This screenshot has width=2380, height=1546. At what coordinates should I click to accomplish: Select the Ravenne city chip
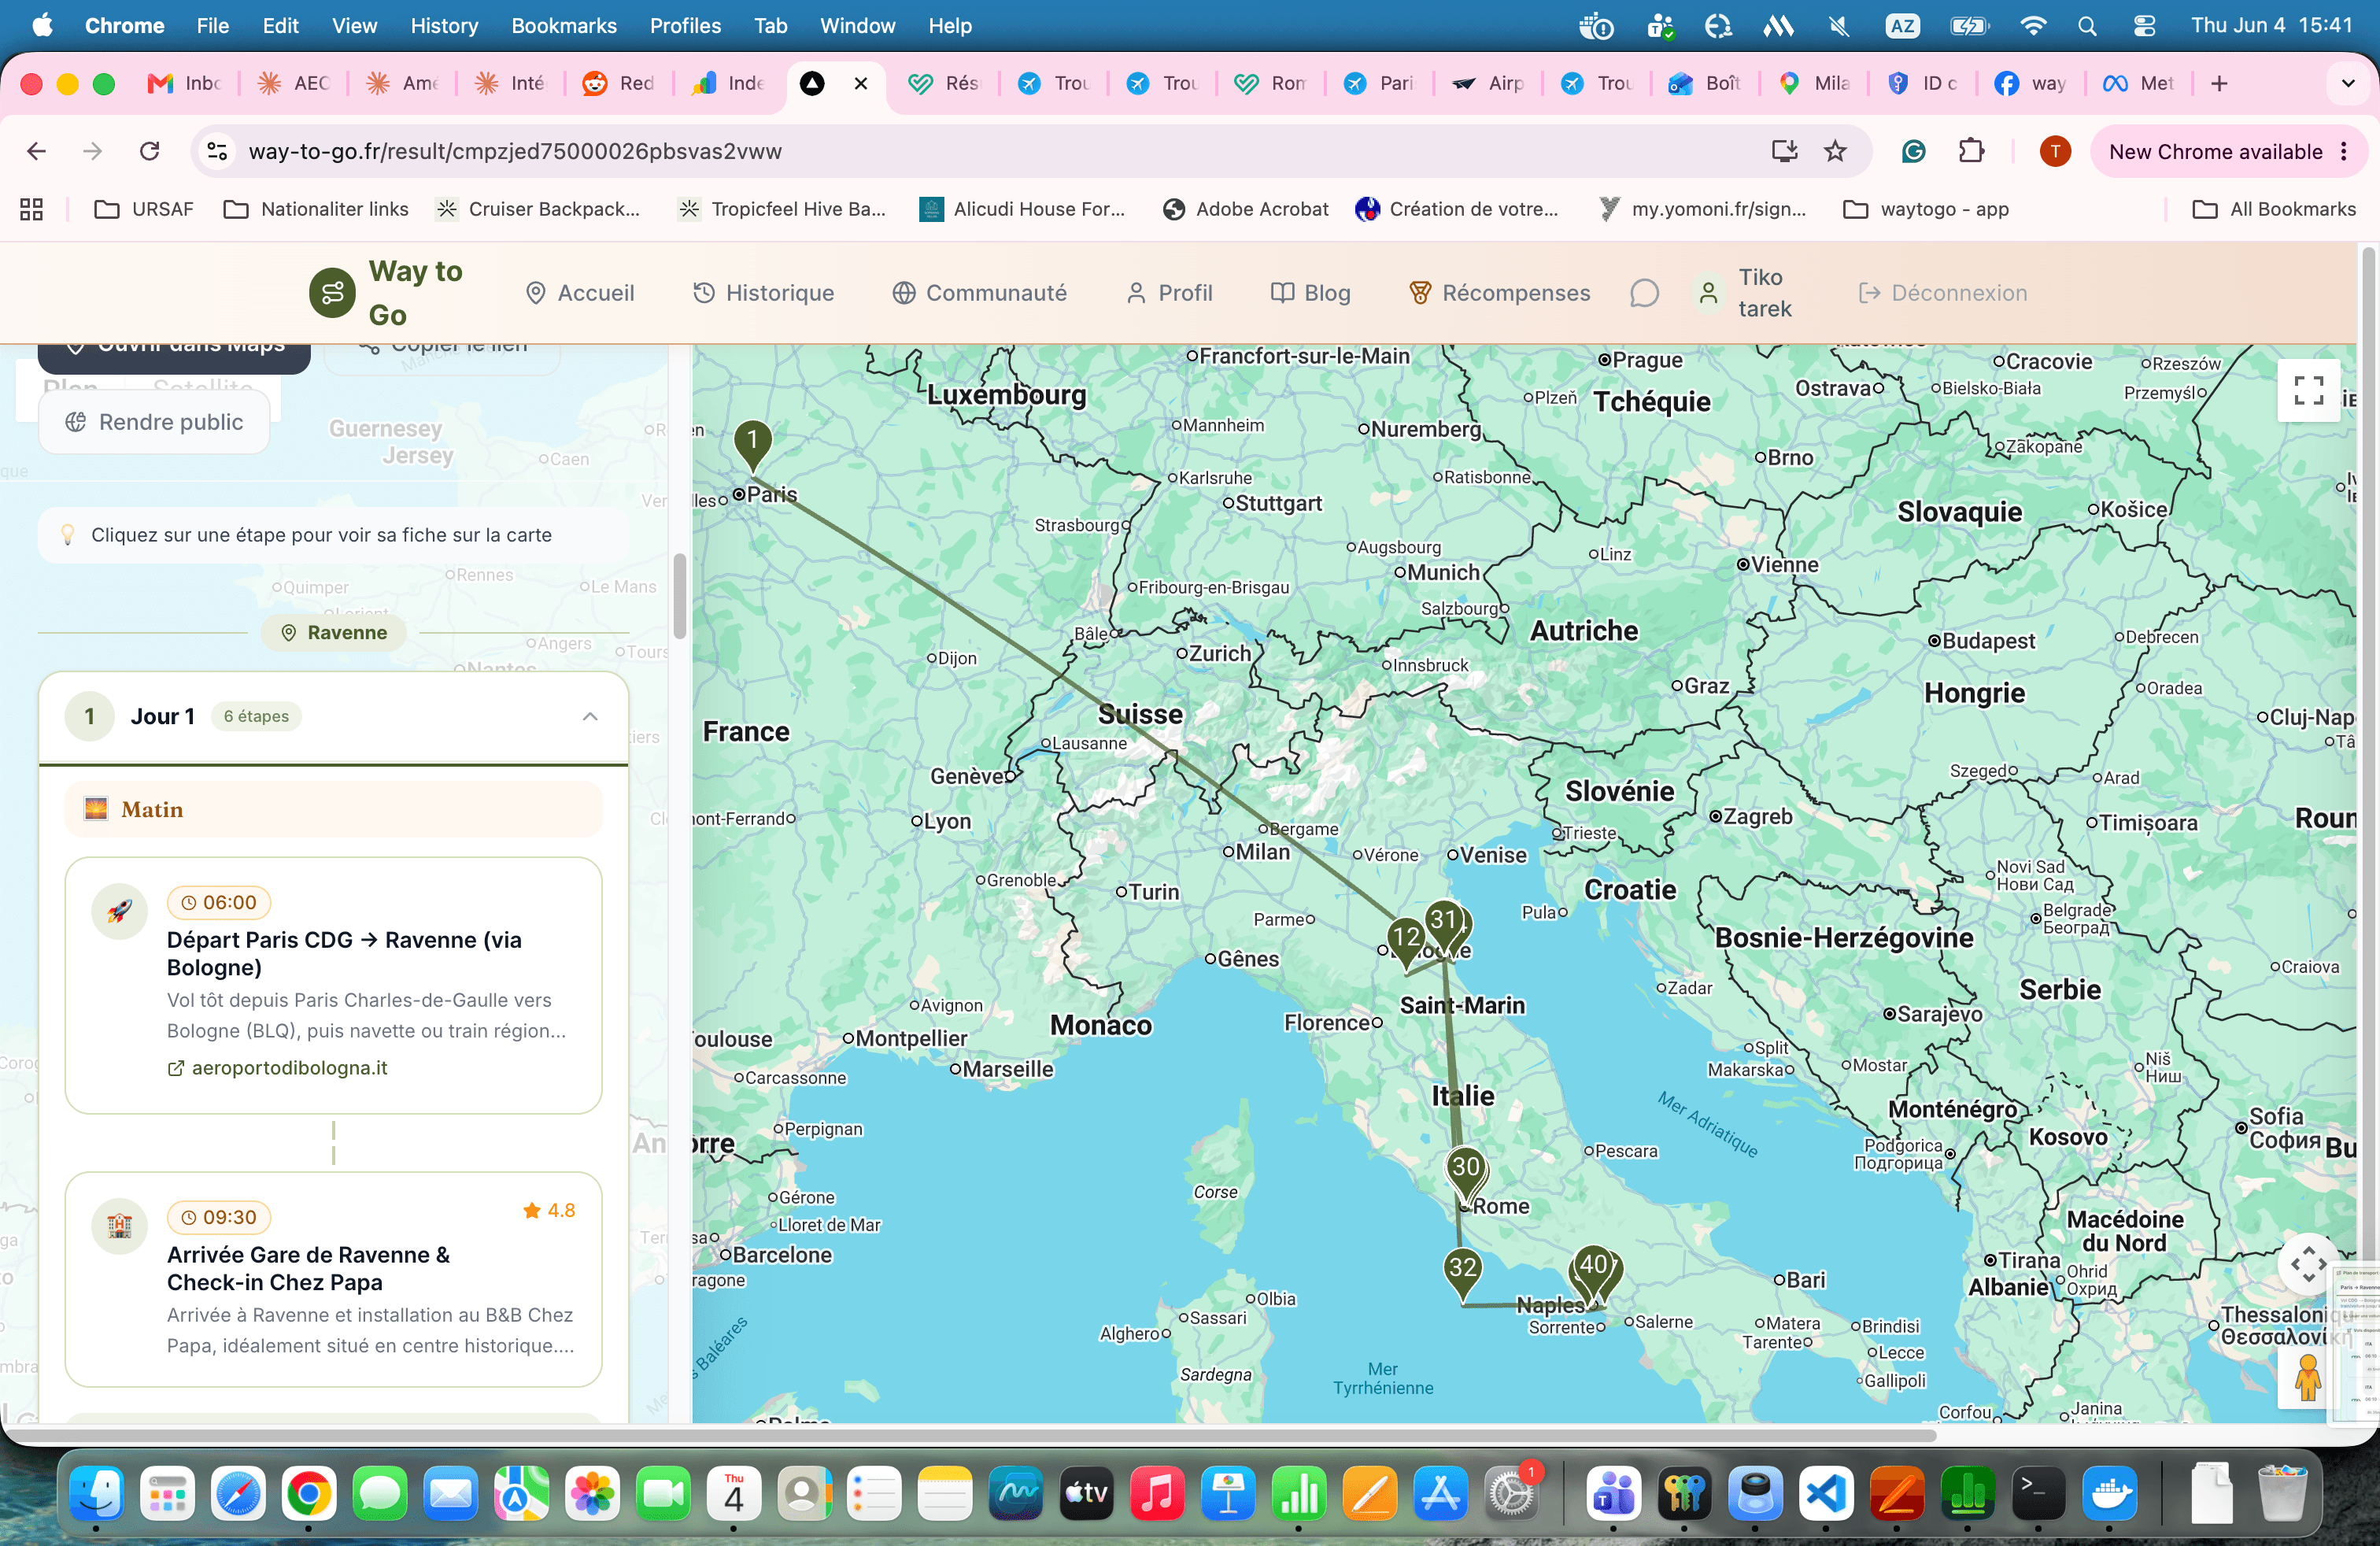point(334,632)
